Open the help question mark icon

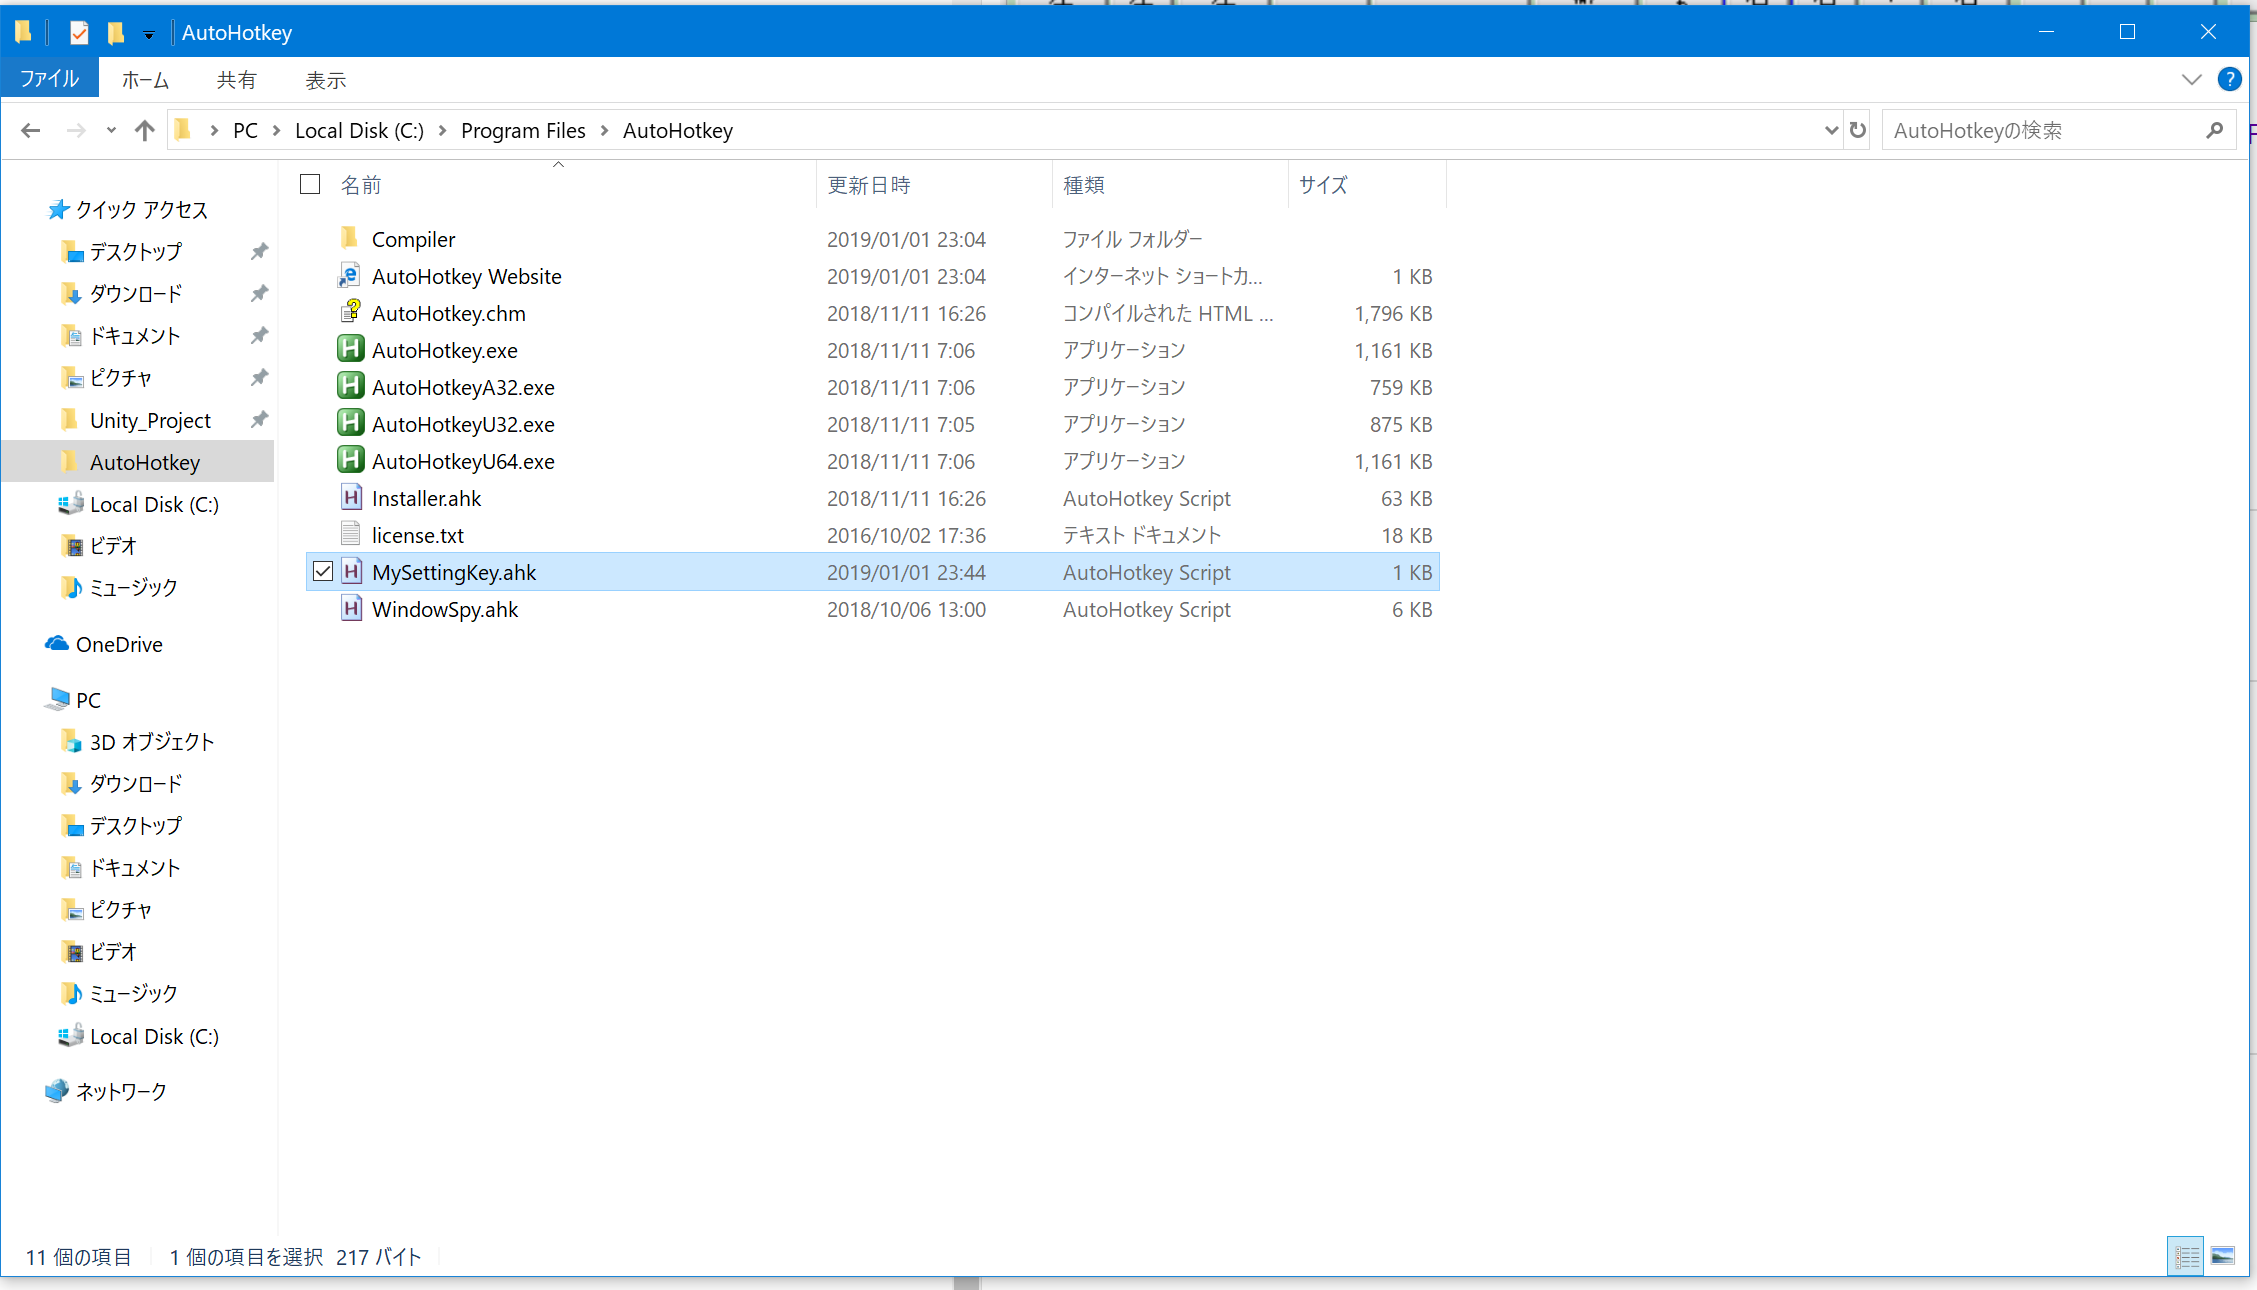(2229, 80)
